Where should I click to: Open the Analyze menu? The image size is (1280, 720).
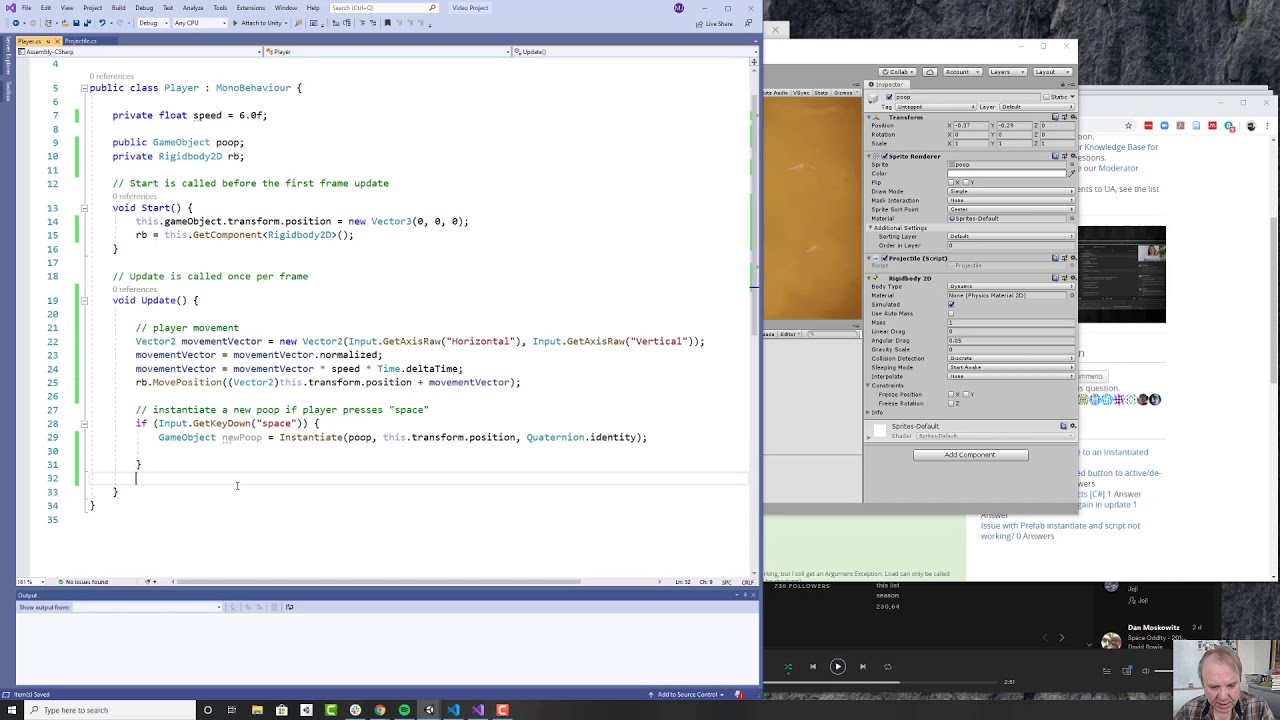193,8
